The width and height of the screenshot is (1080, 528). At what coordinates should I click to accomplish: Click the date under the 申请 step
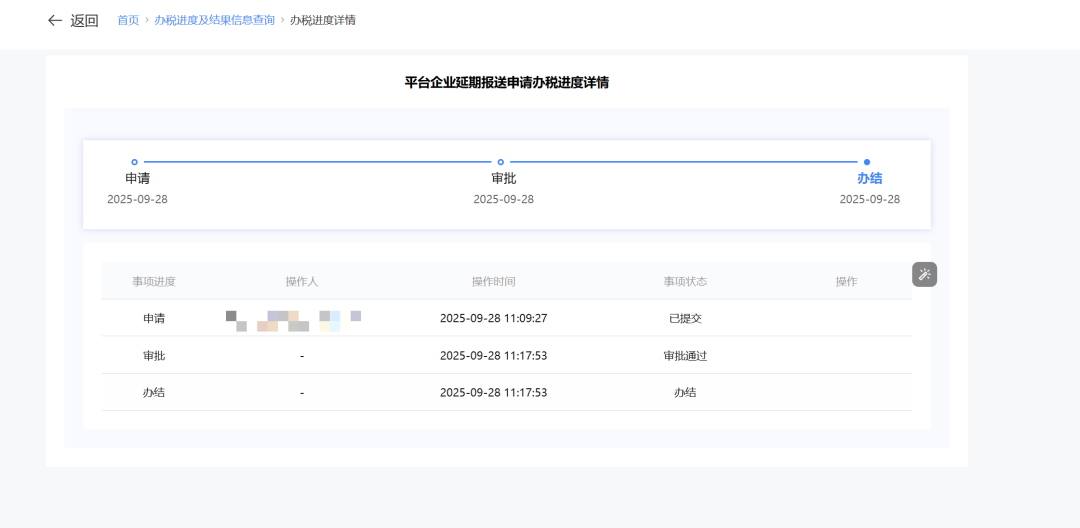click(x=137, y=200)
